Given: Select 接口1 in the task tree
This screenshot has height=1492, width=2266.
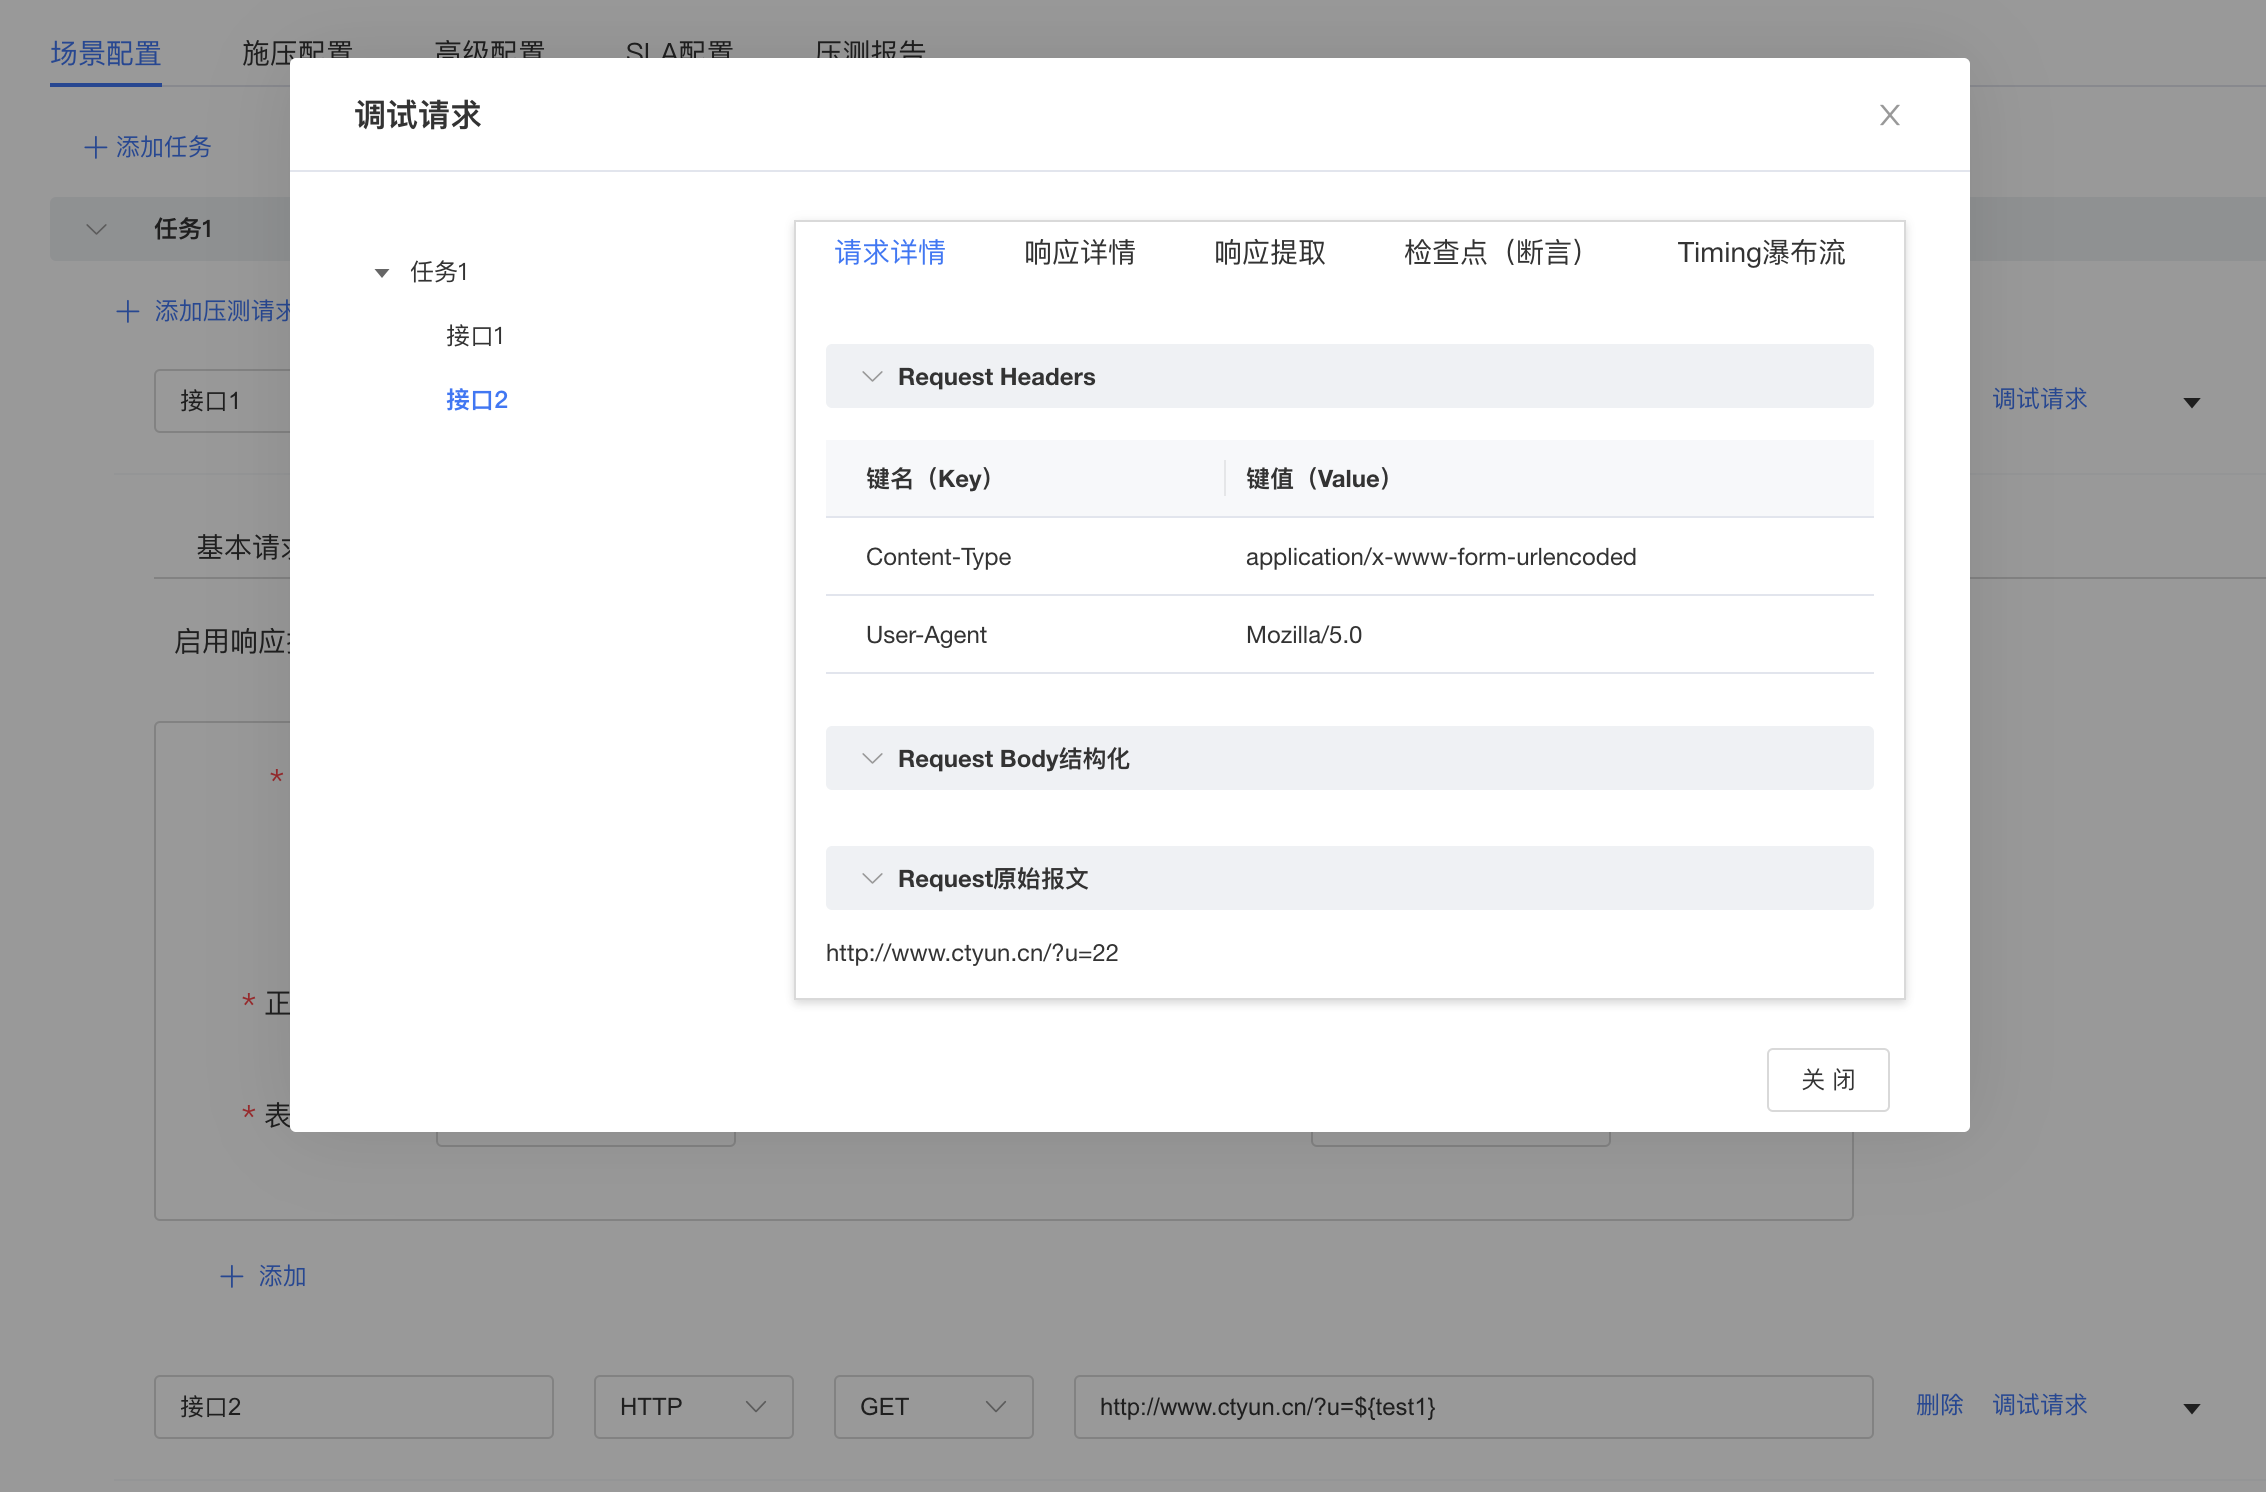Looking at the screenshot, I should coord(474,336).
